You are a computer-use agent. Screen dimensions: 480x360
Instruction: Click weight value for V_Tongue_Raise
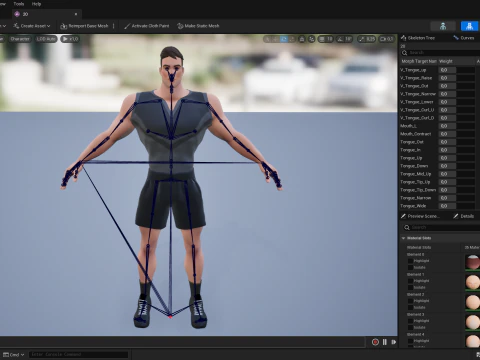click(448, 78)
